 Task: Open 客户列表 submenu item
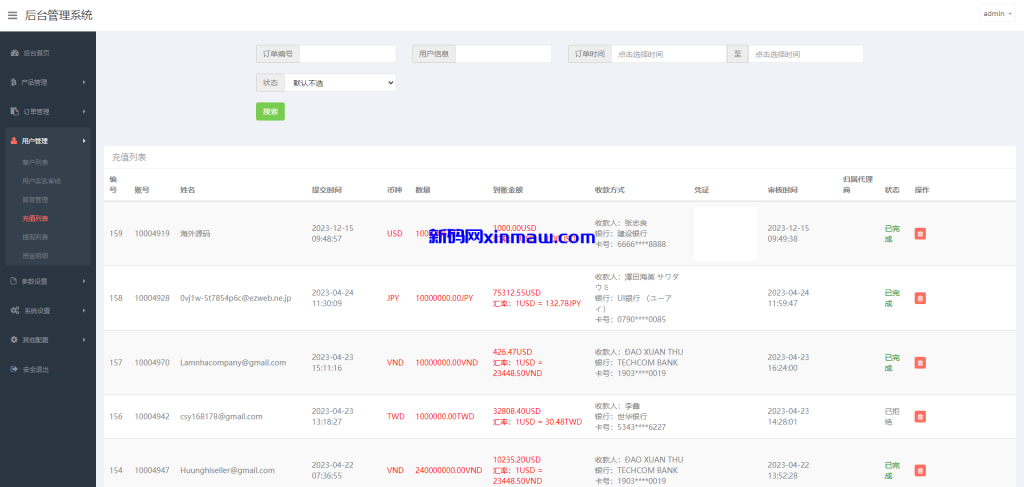click(35, 162)
